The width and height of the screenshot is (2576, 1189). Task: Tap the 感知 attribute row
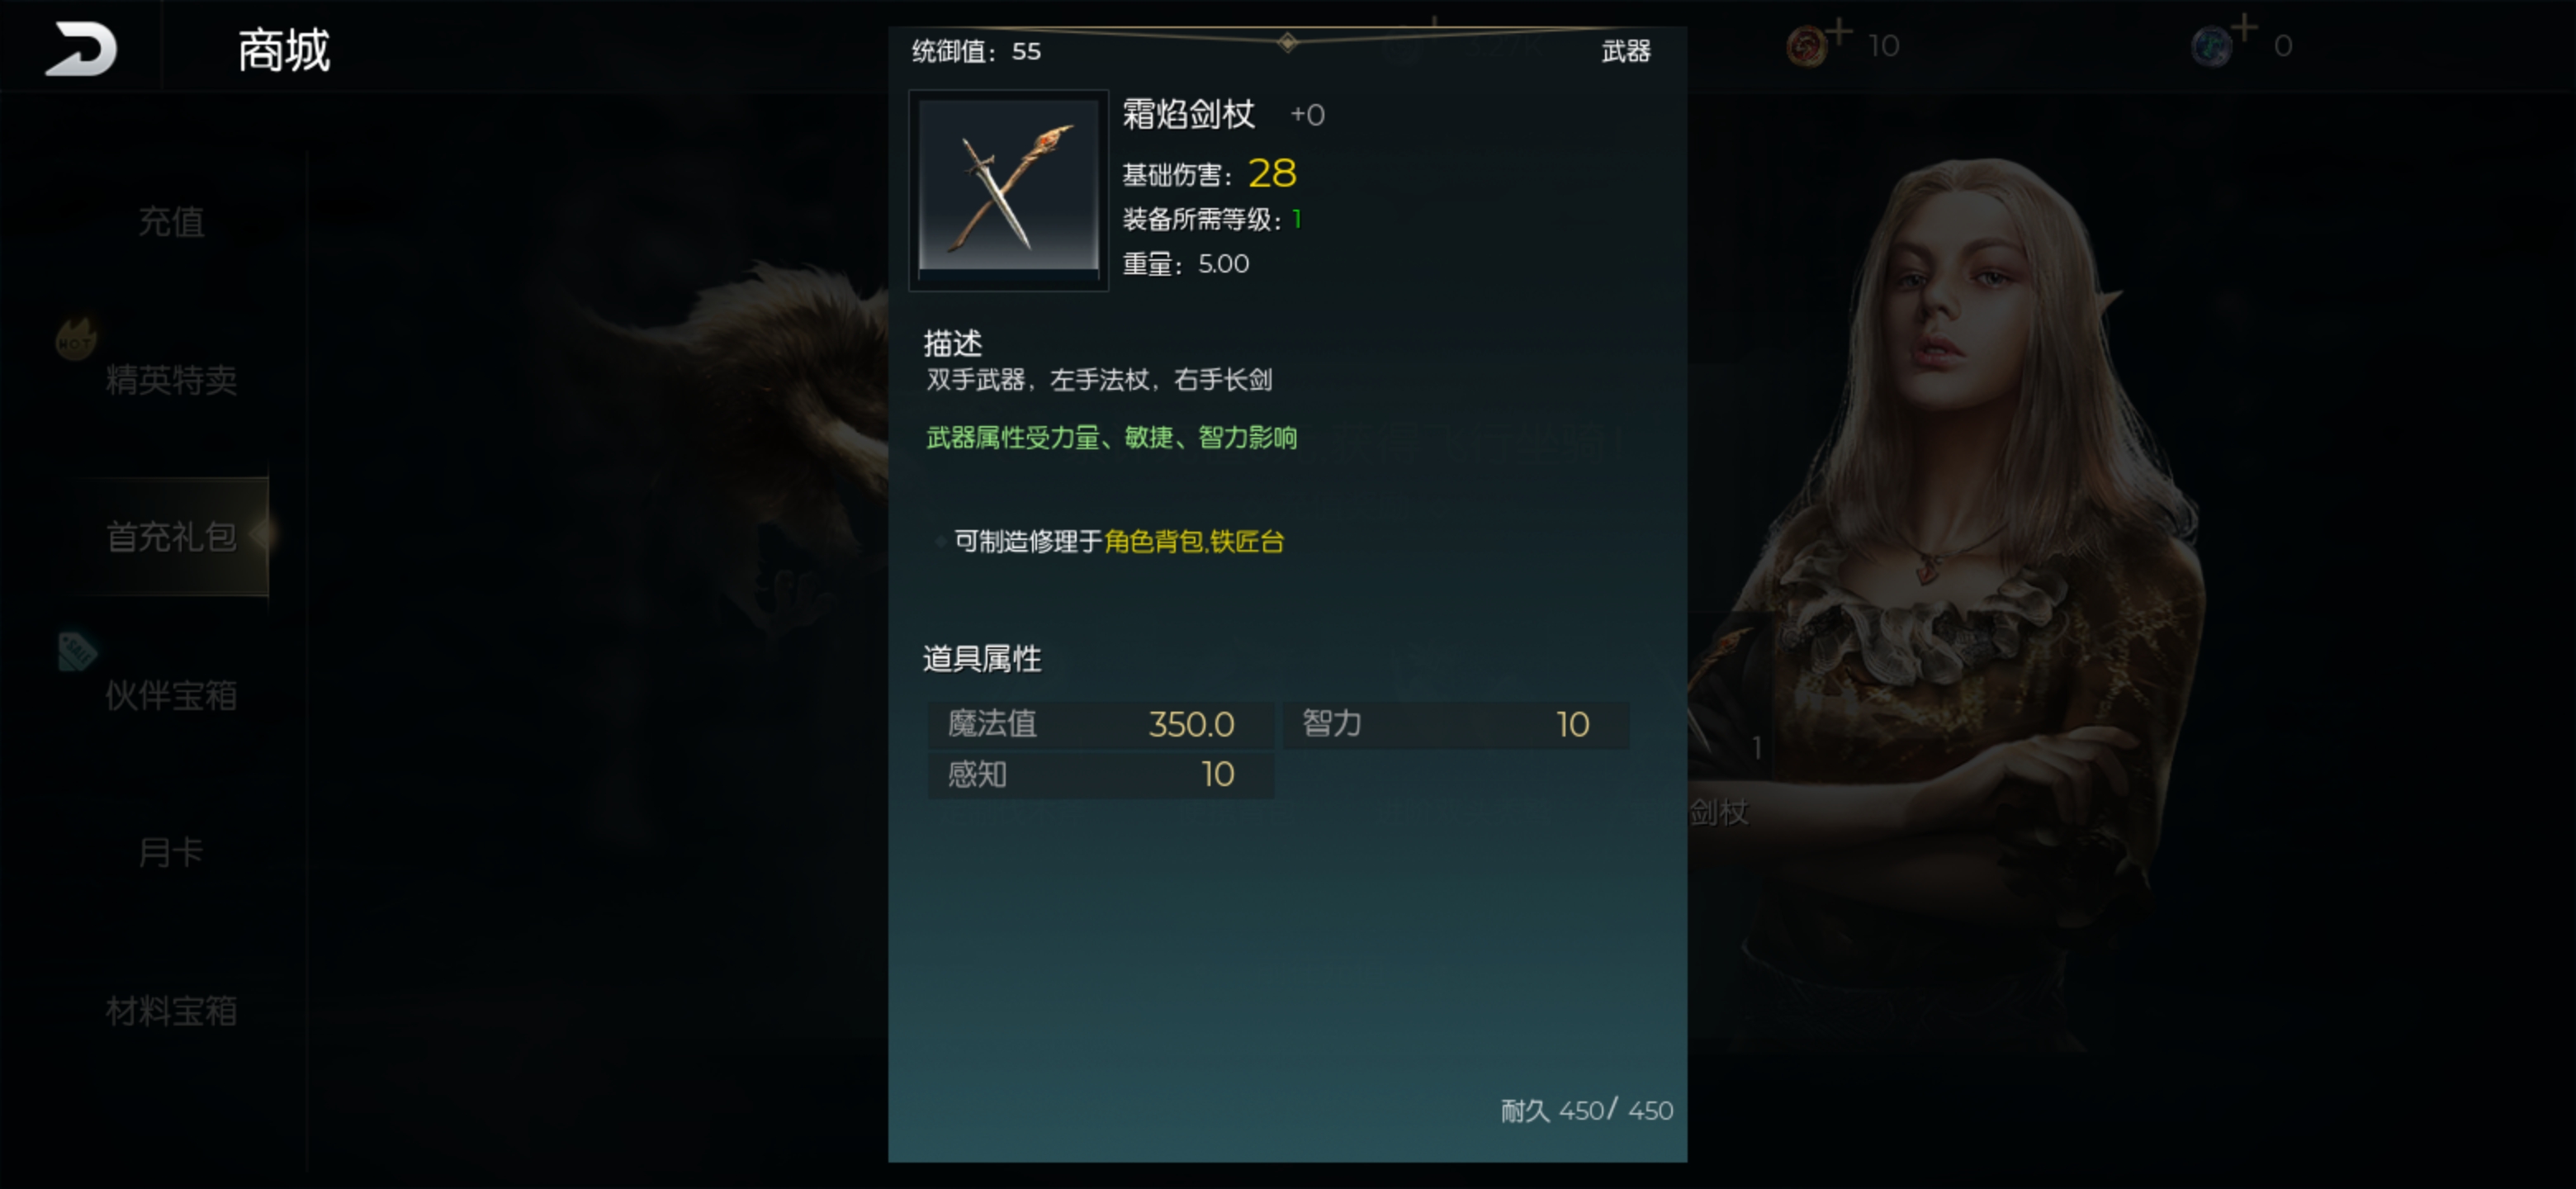[x=1100, y=775]
